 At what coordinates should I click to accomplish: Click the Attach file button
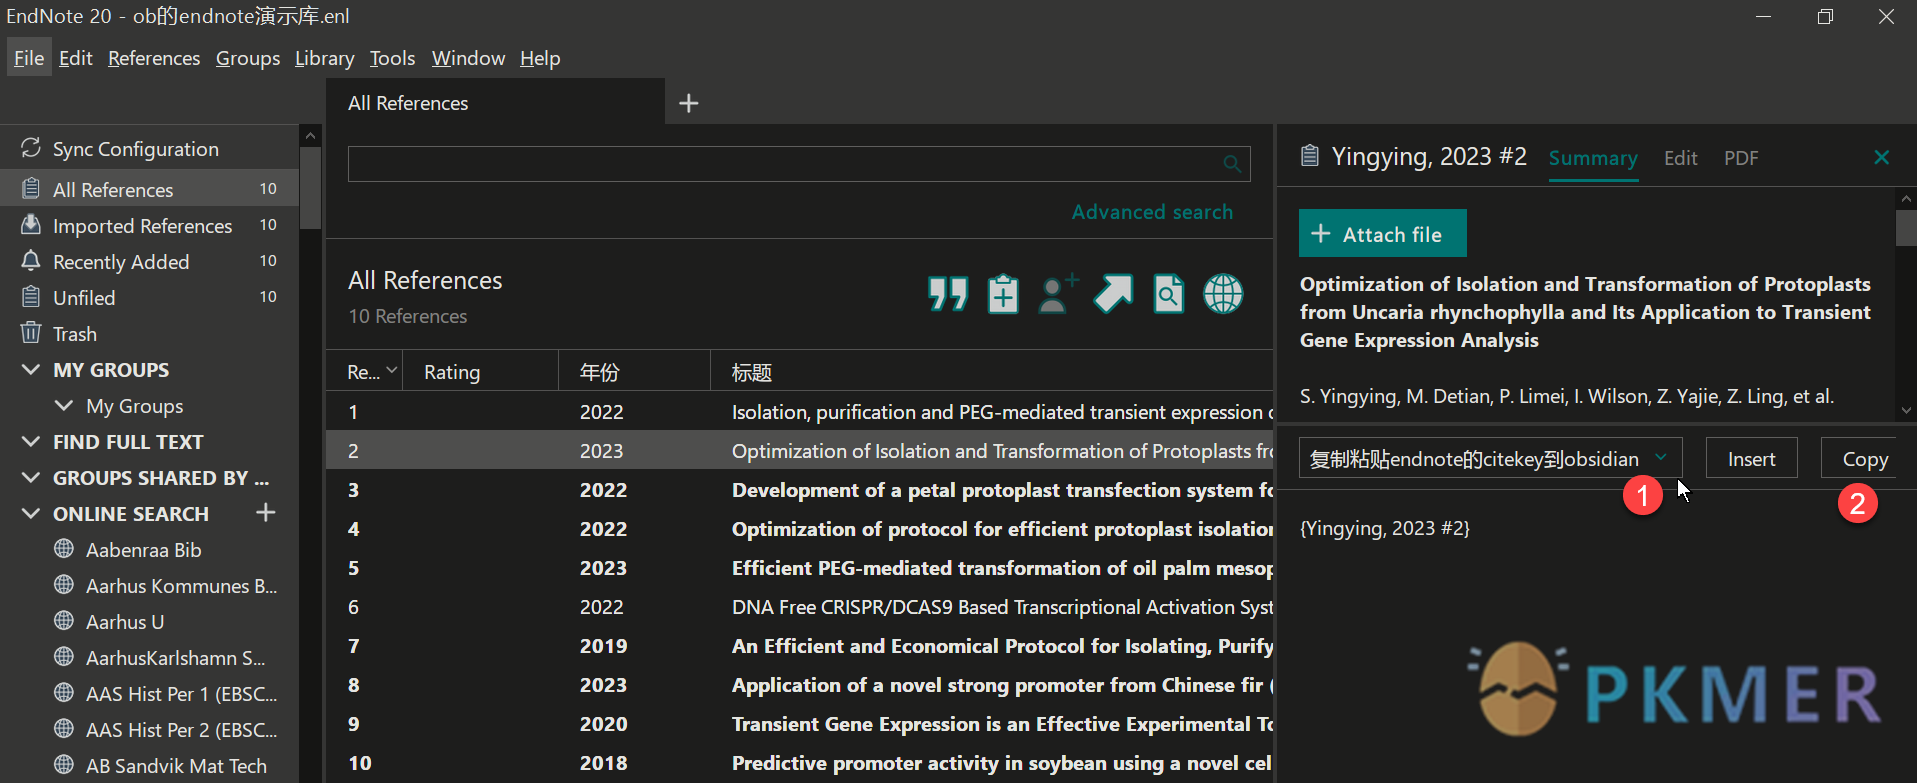1382,233
